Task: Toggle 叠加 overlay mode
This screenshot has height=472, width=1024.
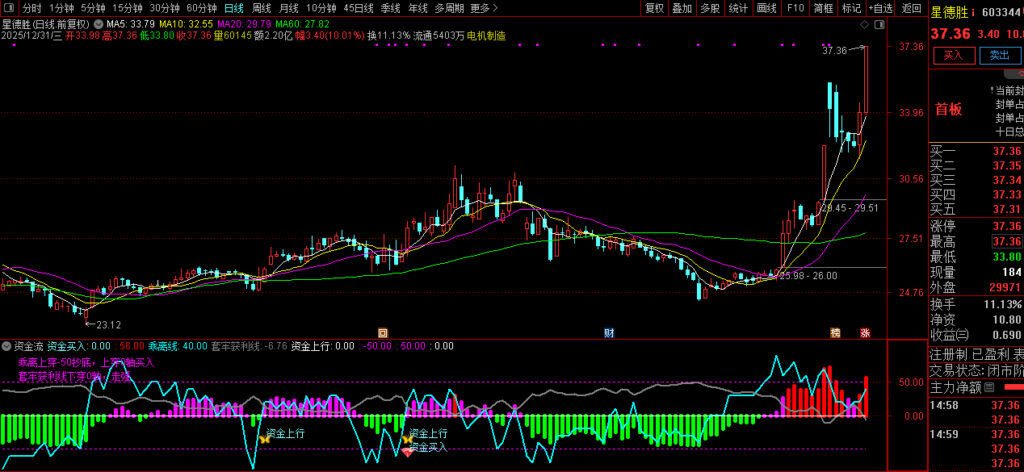Action: (x=681, y=8)
